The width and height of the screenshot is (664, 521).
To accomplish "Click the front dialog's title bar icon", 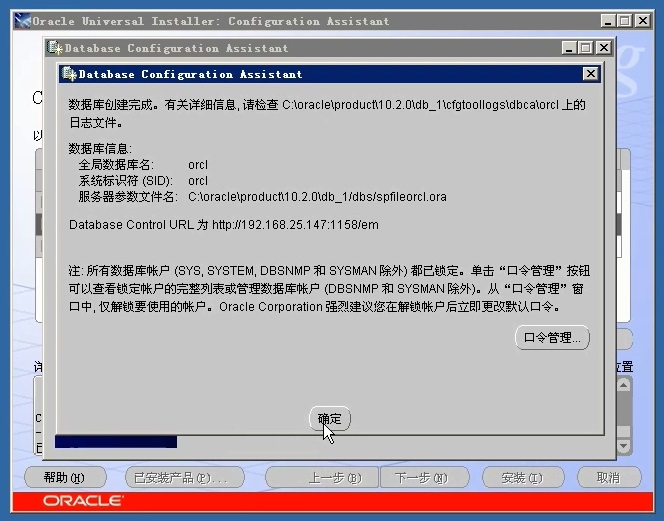I will click(69, 74).
